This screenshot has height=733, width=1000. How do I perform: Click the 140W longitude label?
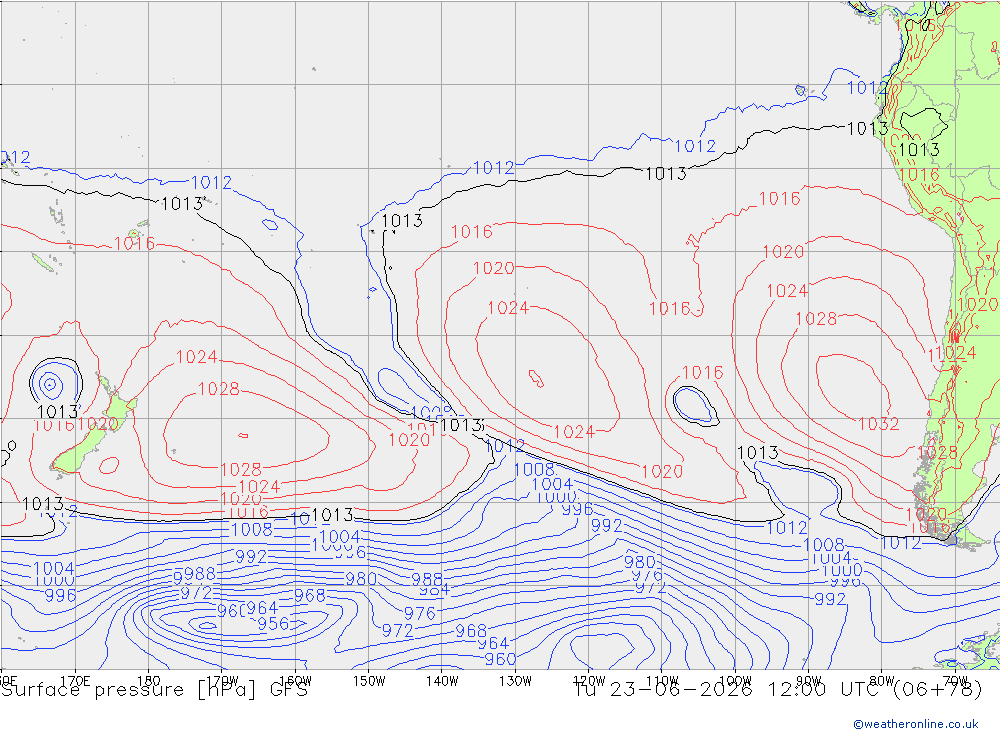(x=442, y=681)
